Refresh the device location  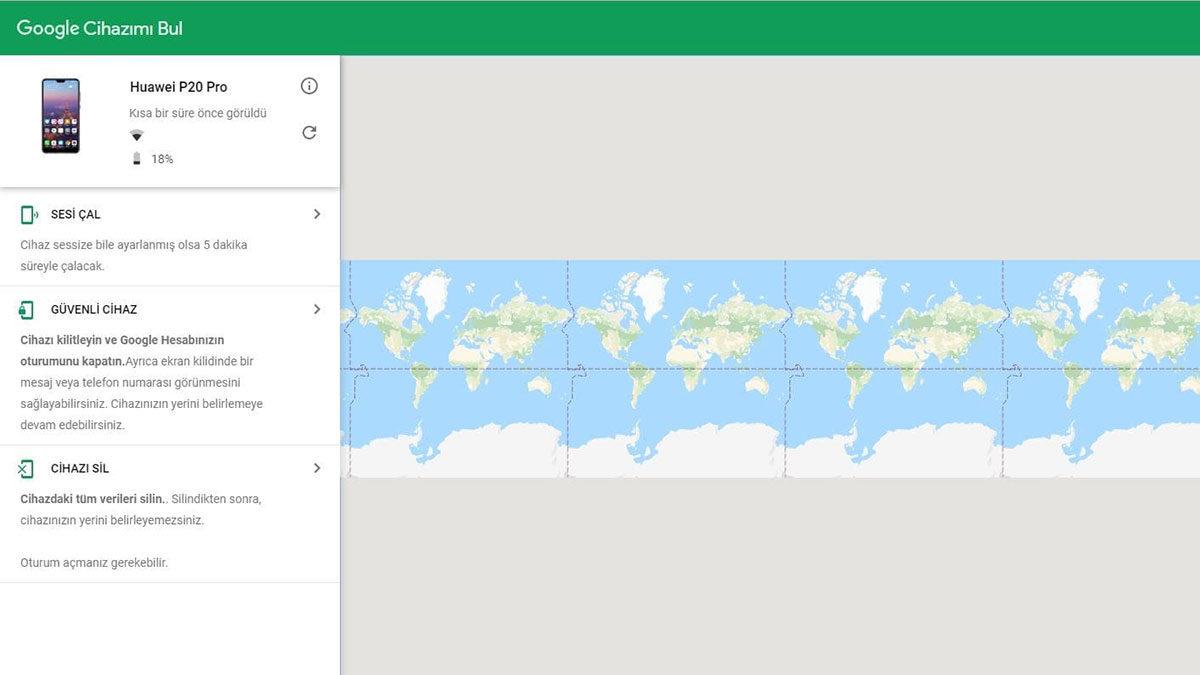click(x=309, y=133)
